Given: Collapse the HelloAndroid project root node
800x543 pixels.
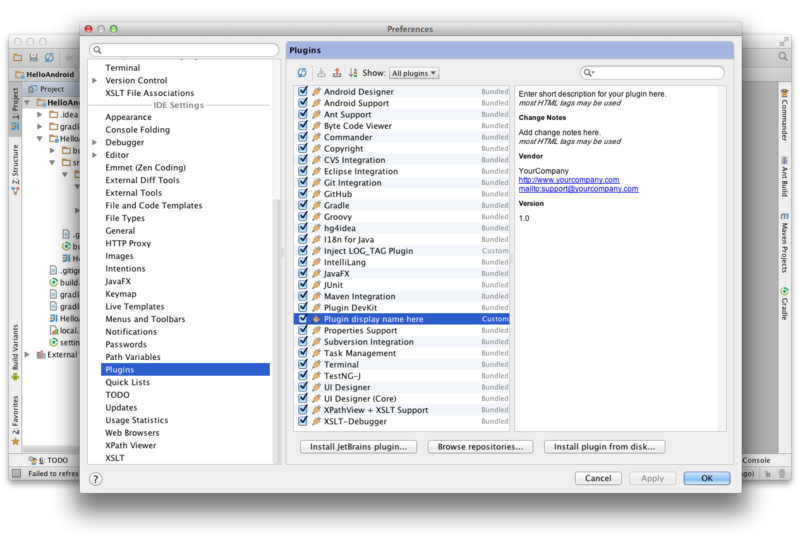Looking at the screenshot, I should 27,103.
